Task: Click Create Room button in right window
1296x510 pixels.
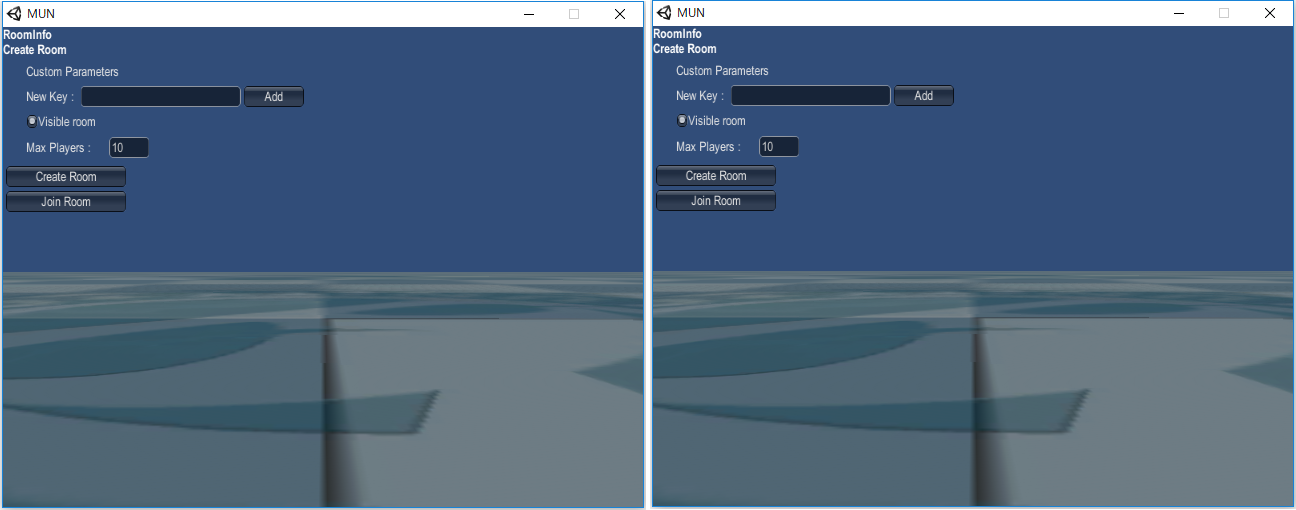Action: pyautogui.click(x=716, y=176)
